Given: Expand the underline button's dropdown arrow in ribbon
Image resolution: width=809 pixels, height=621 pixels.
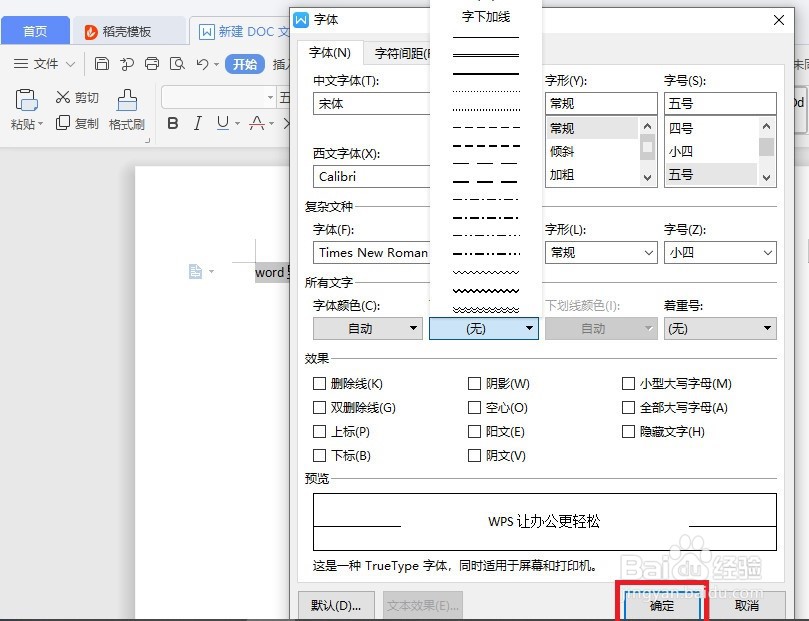Looking at the screenshot, I should (x=237, y=124).
